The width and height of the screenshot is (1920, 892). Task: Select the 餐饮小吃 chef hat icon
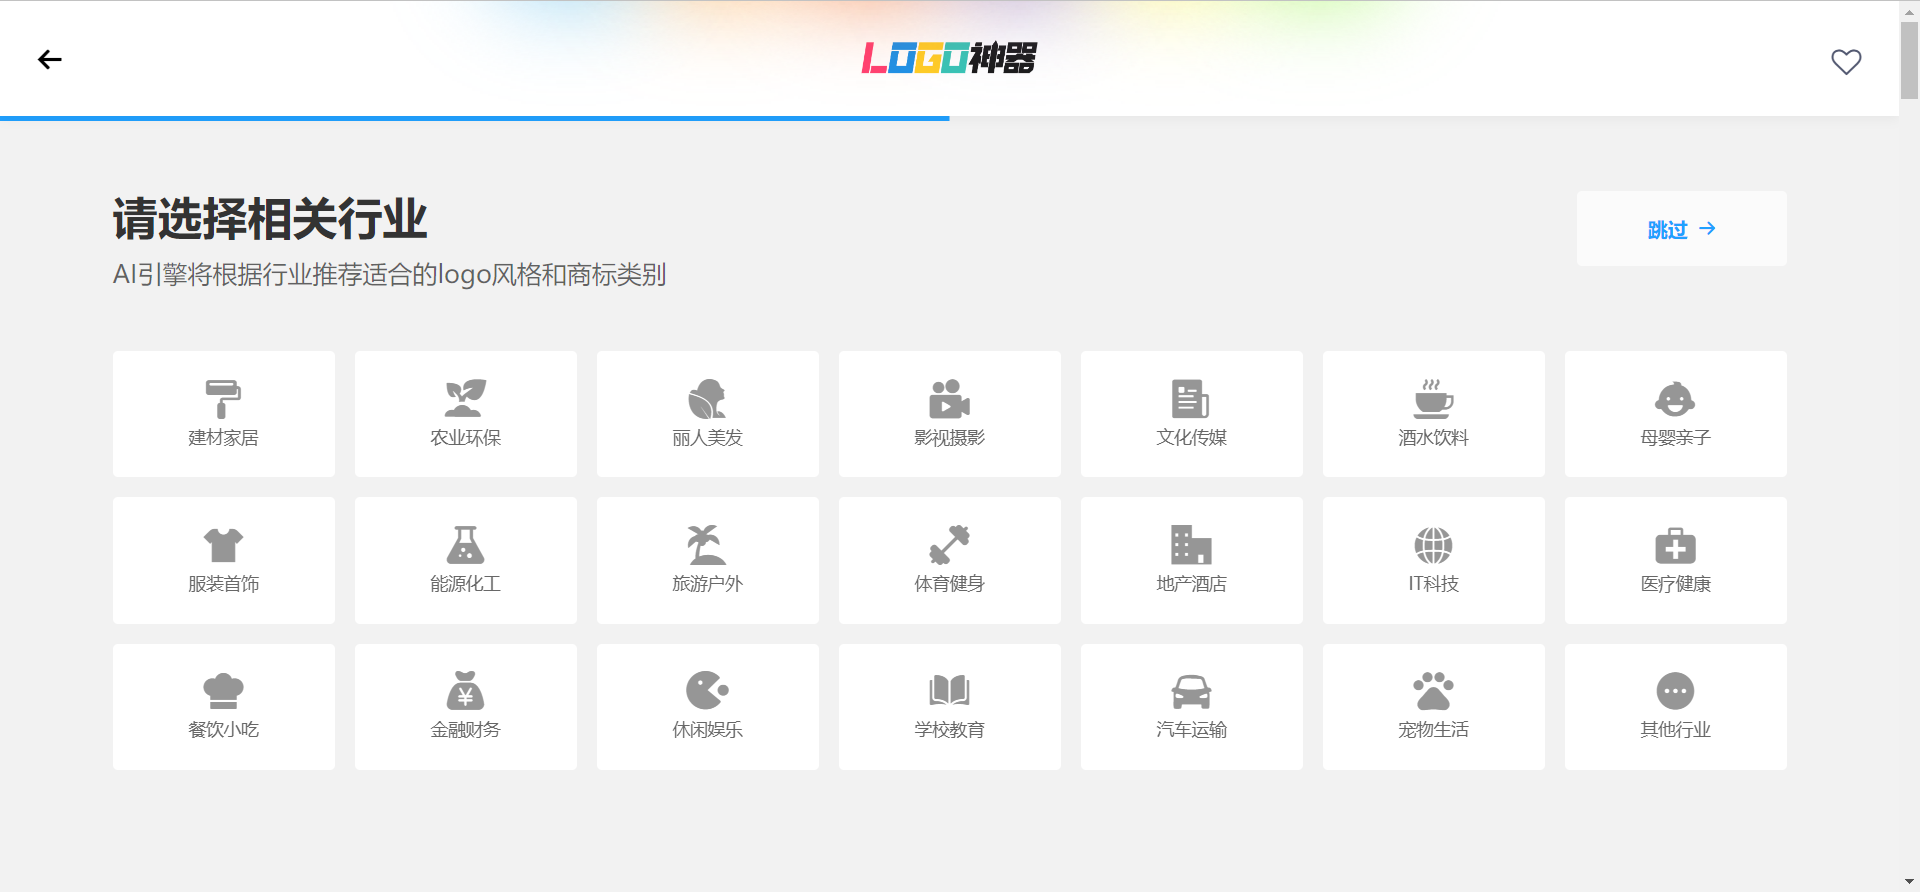pos(223,691)
